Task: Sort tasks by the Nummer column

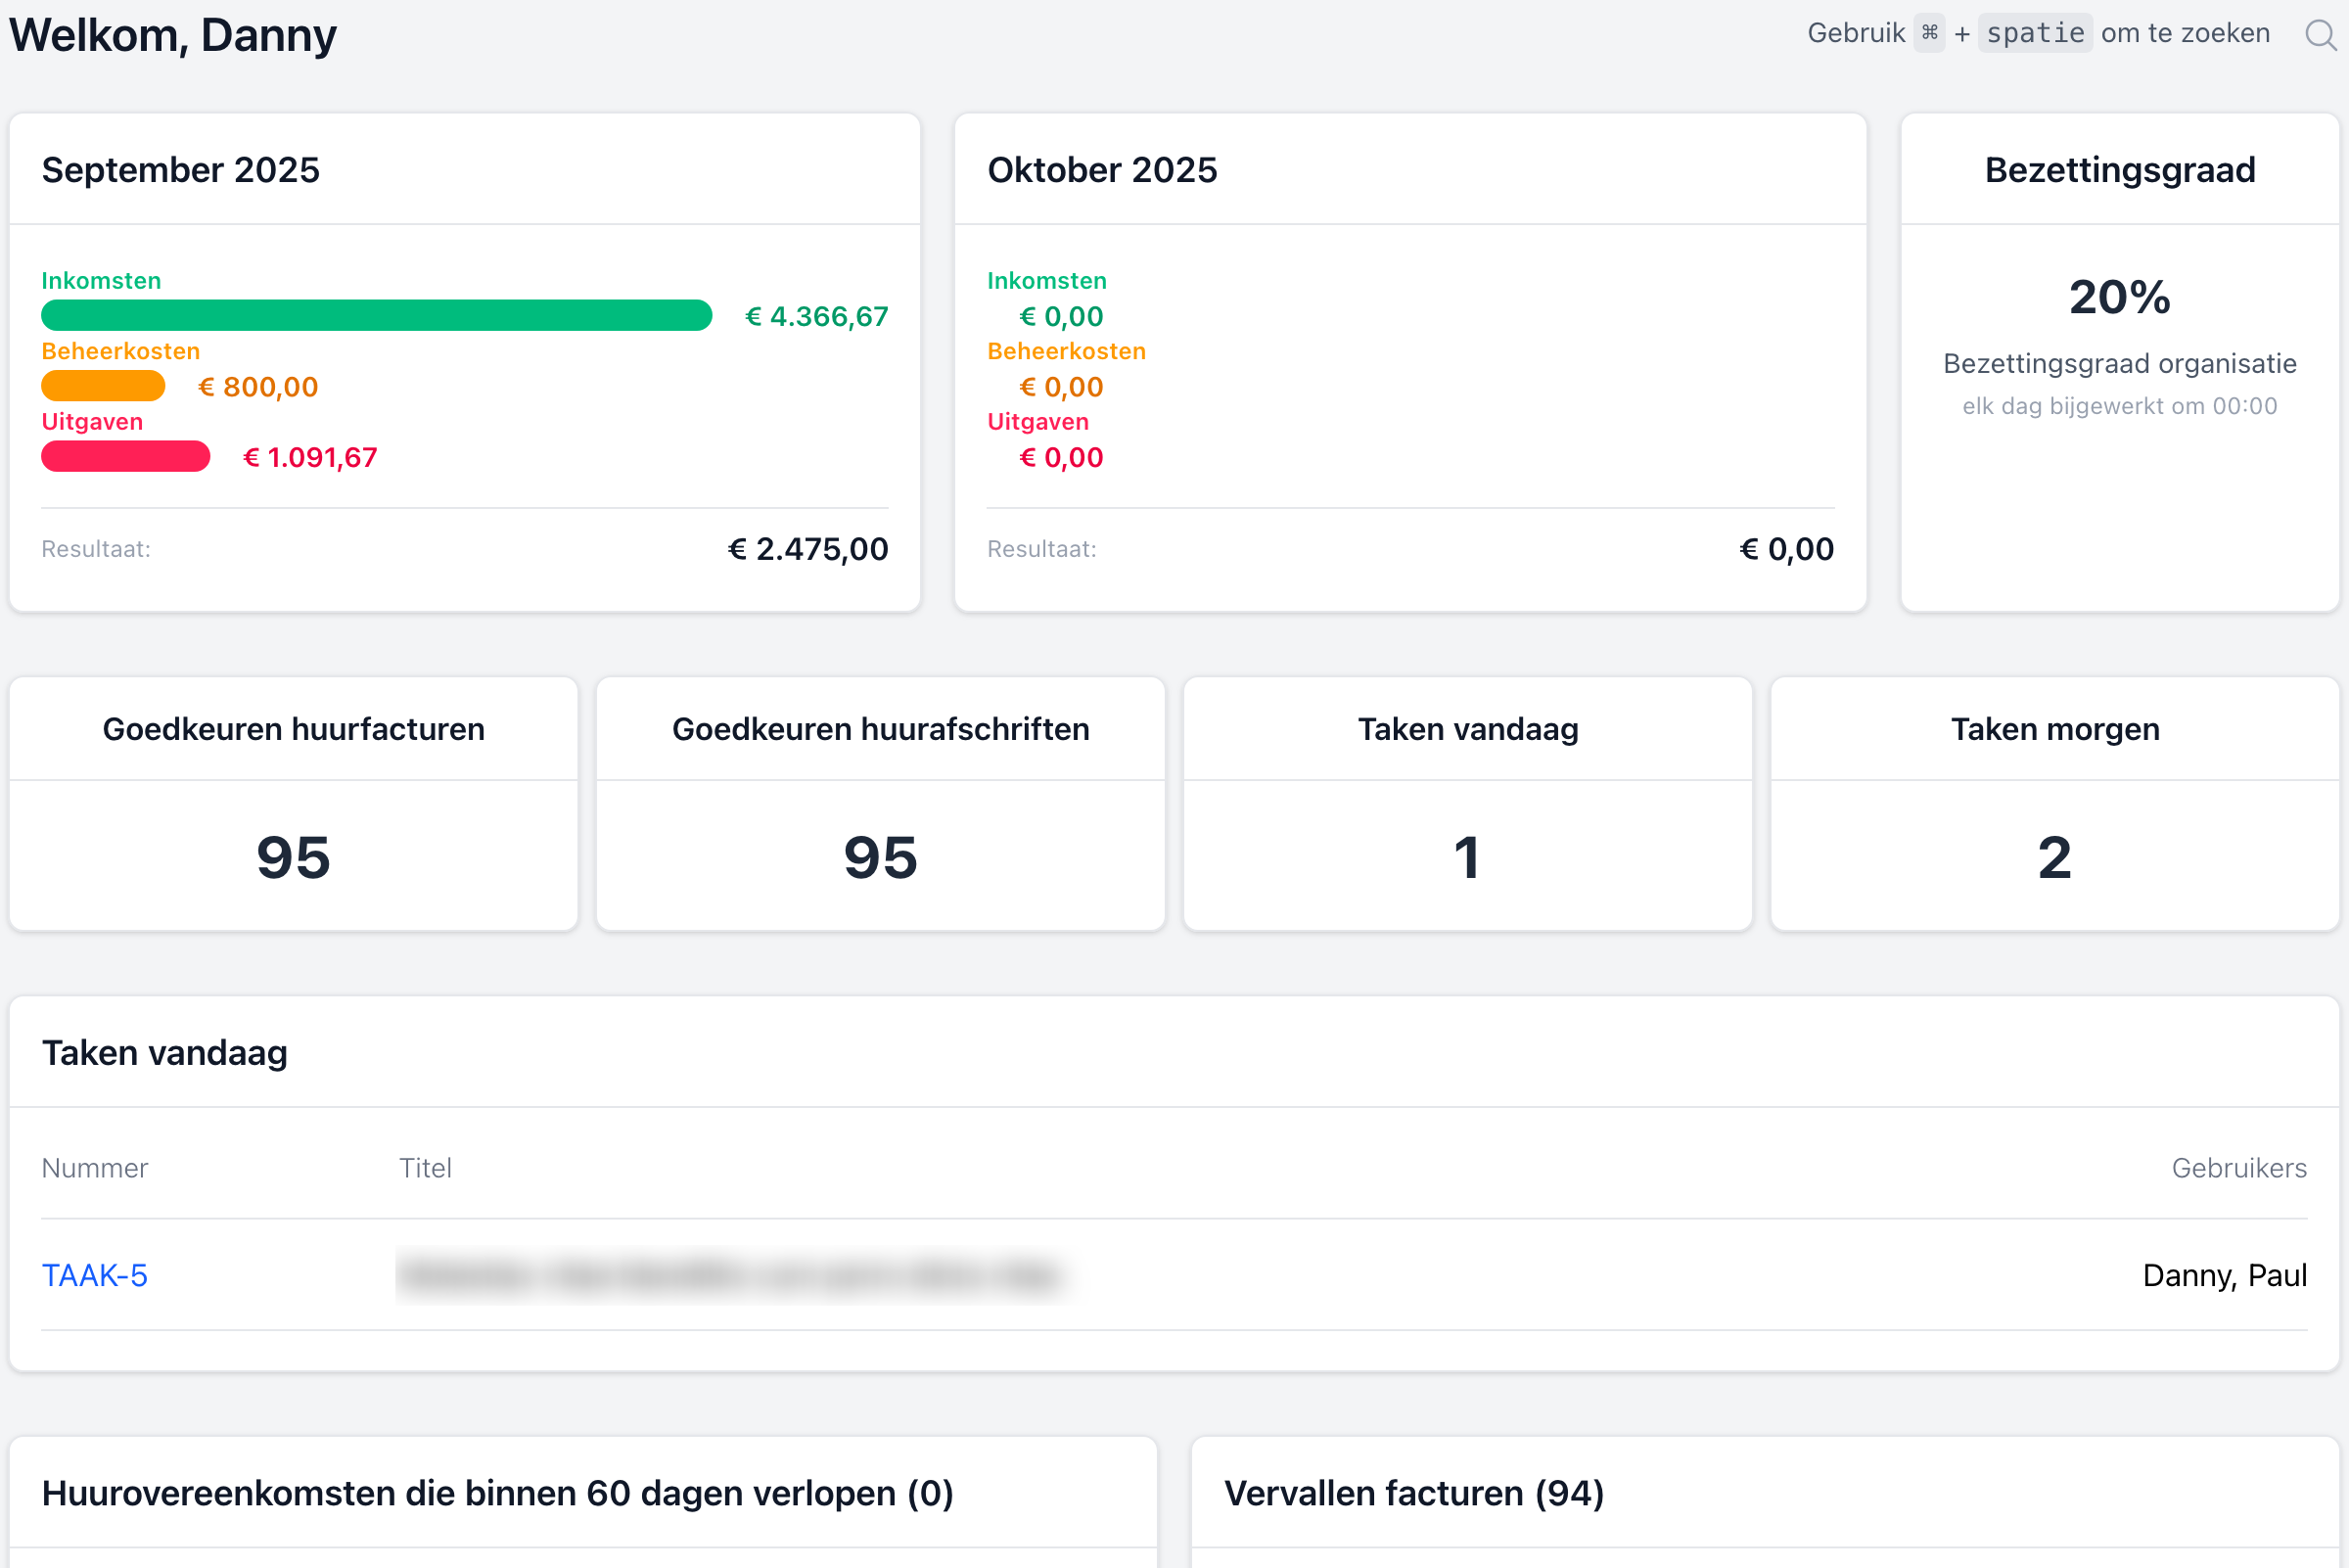Action: click(x=94, y=1167)
